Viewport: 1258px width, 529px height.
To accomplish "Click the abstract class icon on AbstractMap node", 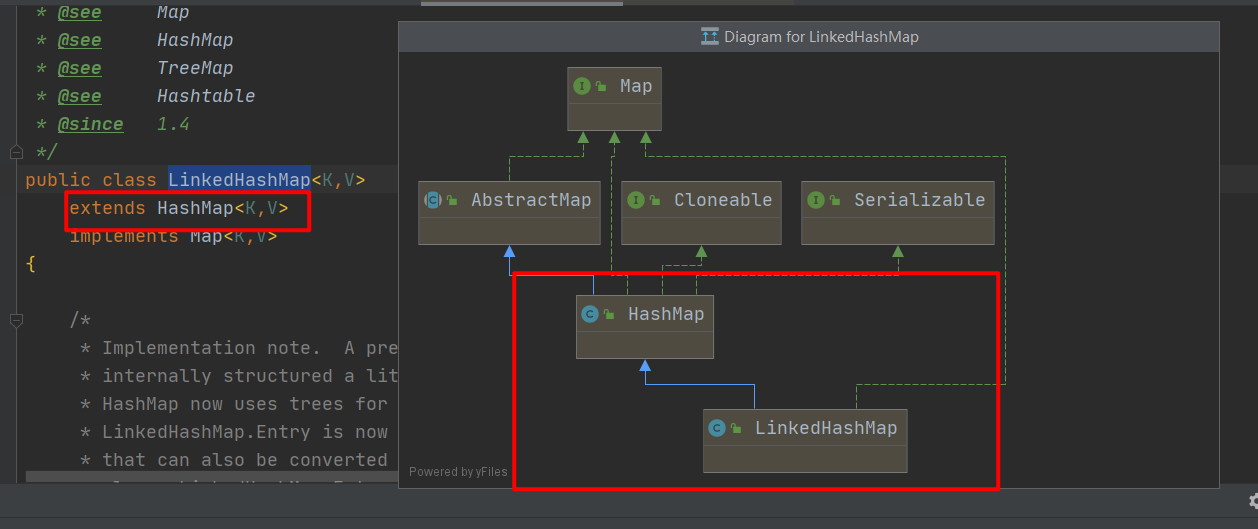I will pyautogui.click(x=434, y=200).
